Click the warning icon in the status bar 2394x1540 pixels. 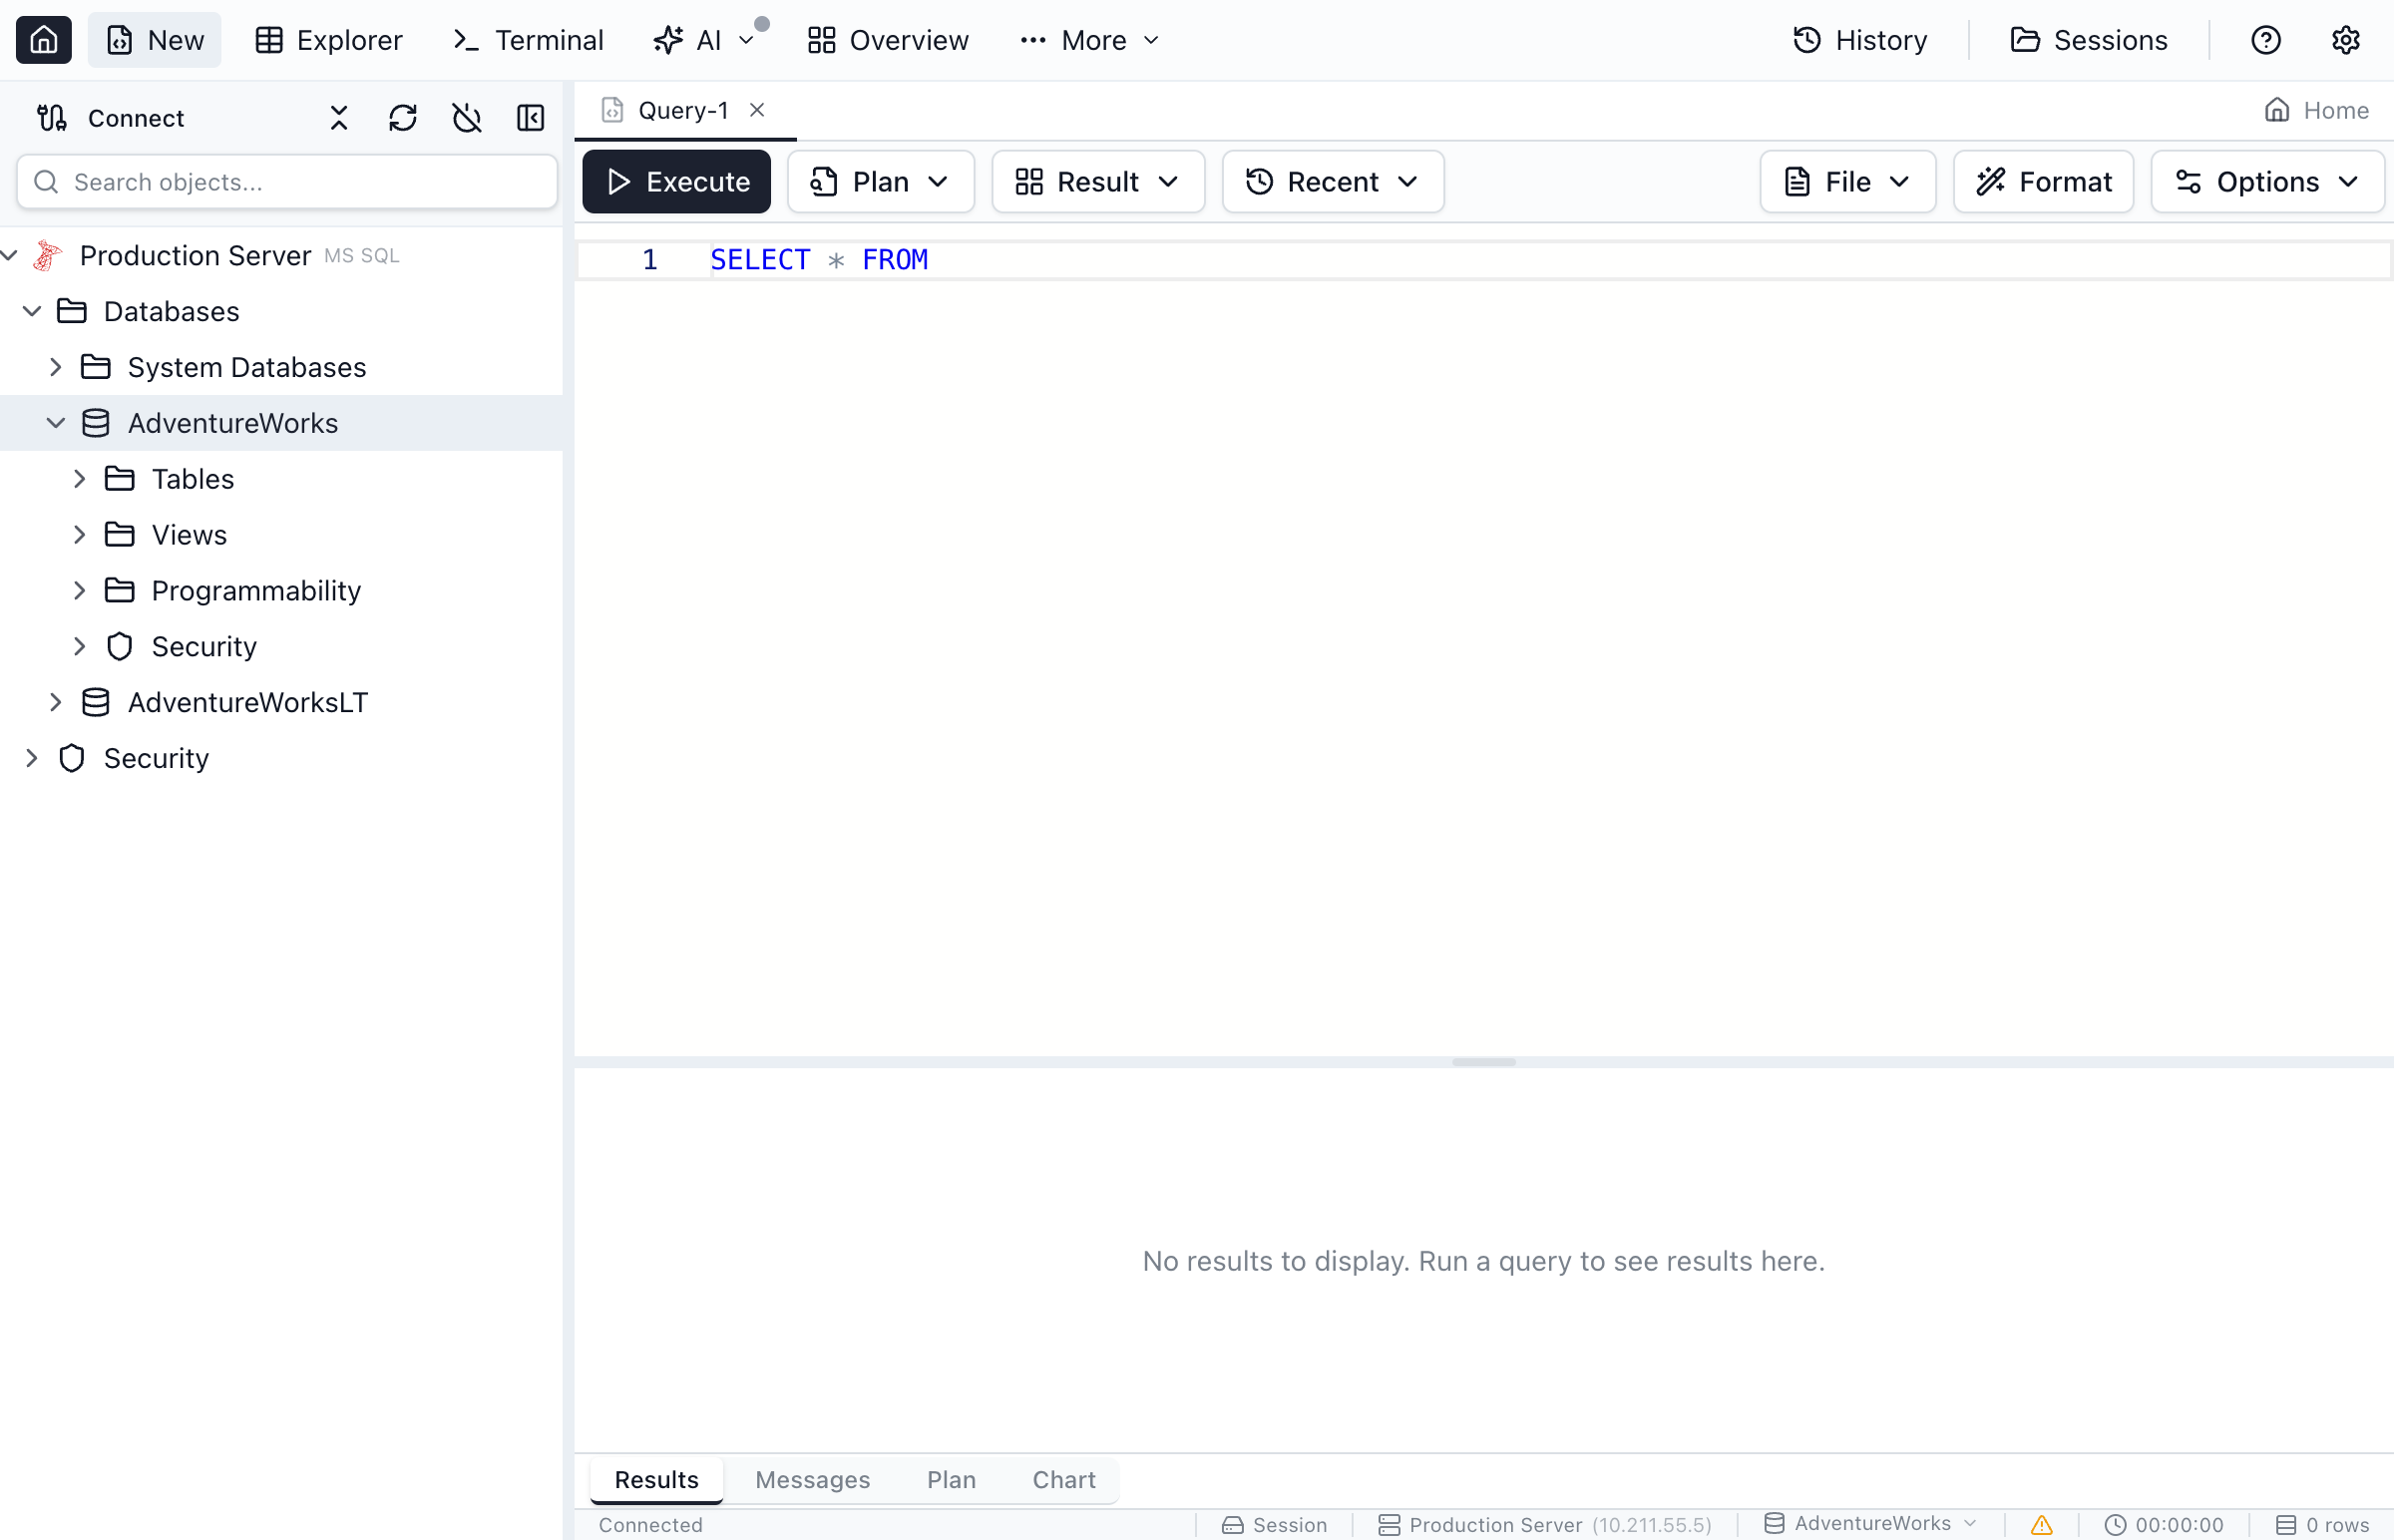point(2040,1524)
